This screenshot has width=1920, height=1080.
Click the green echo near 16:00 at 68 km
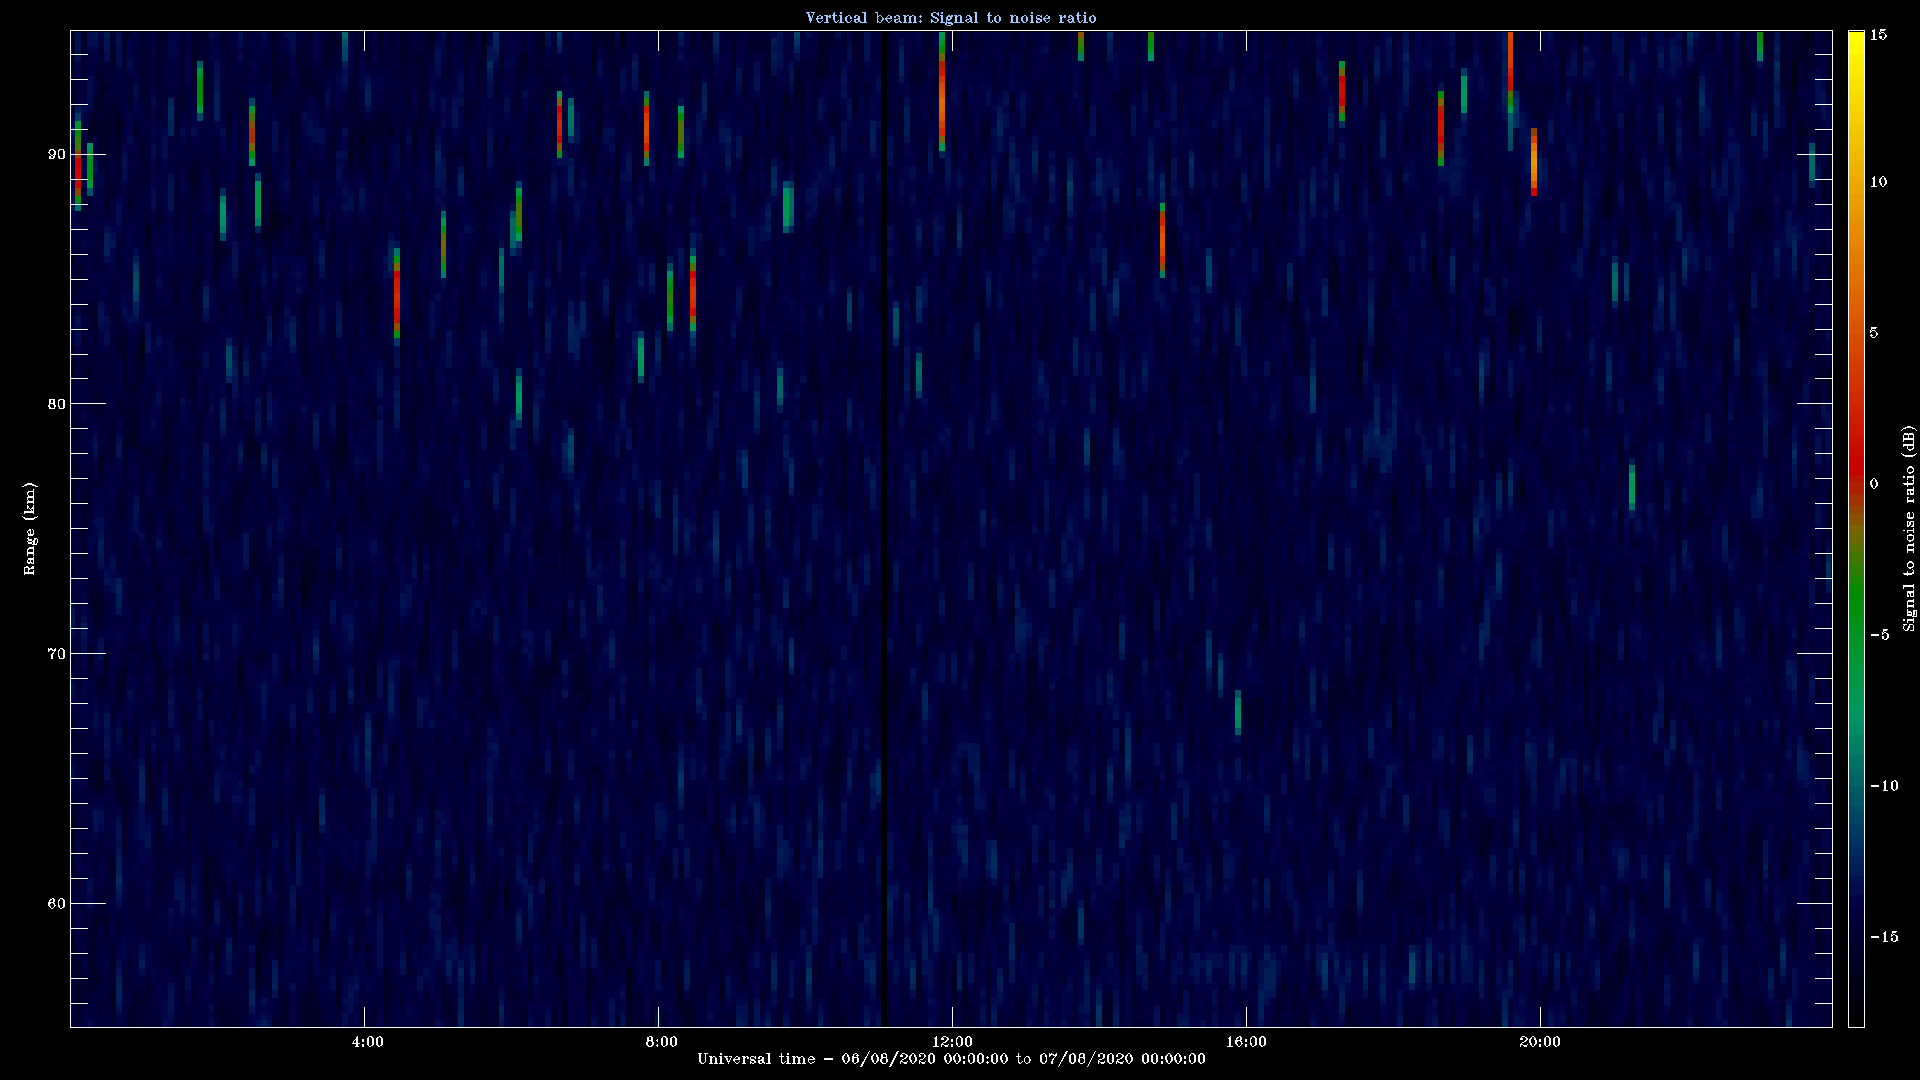1238,712
